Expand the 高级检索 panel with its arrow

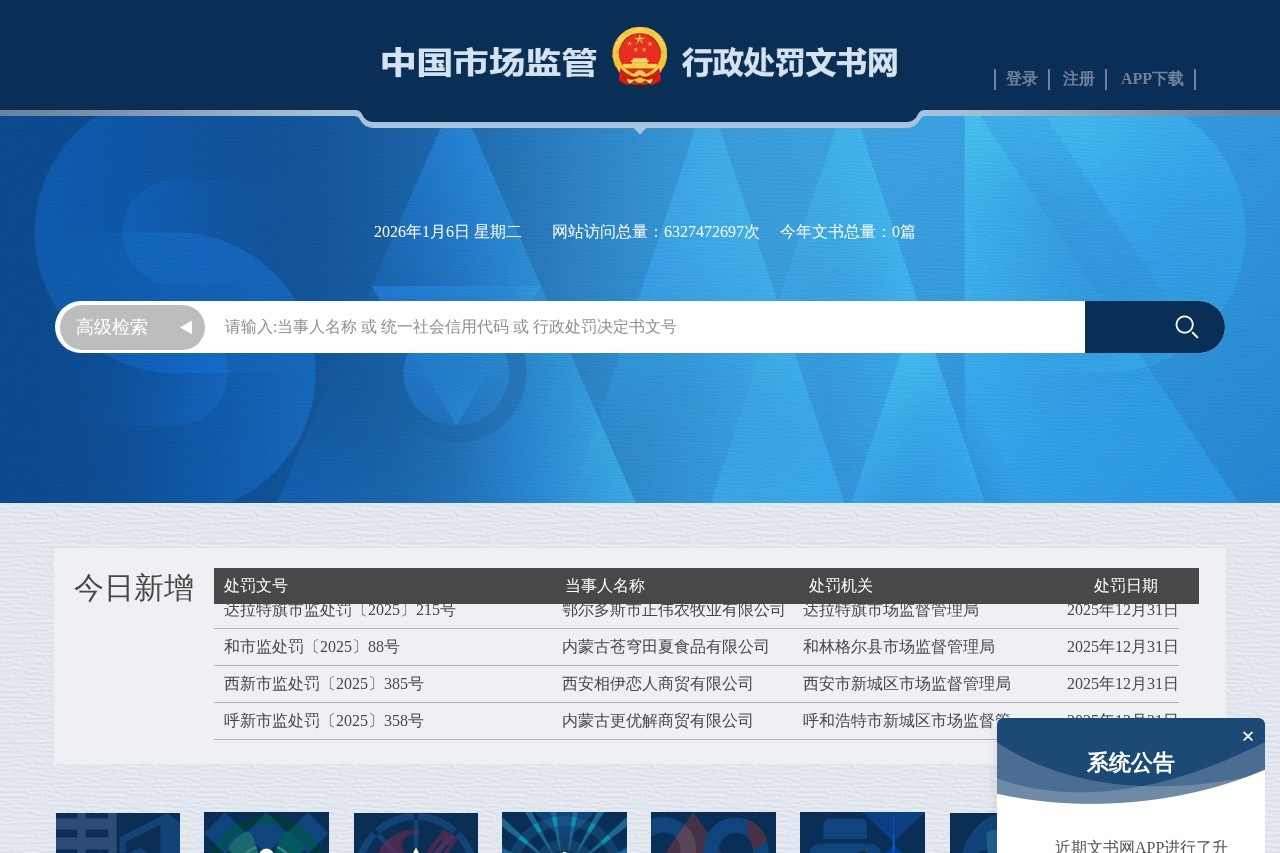tap(186, 327)
